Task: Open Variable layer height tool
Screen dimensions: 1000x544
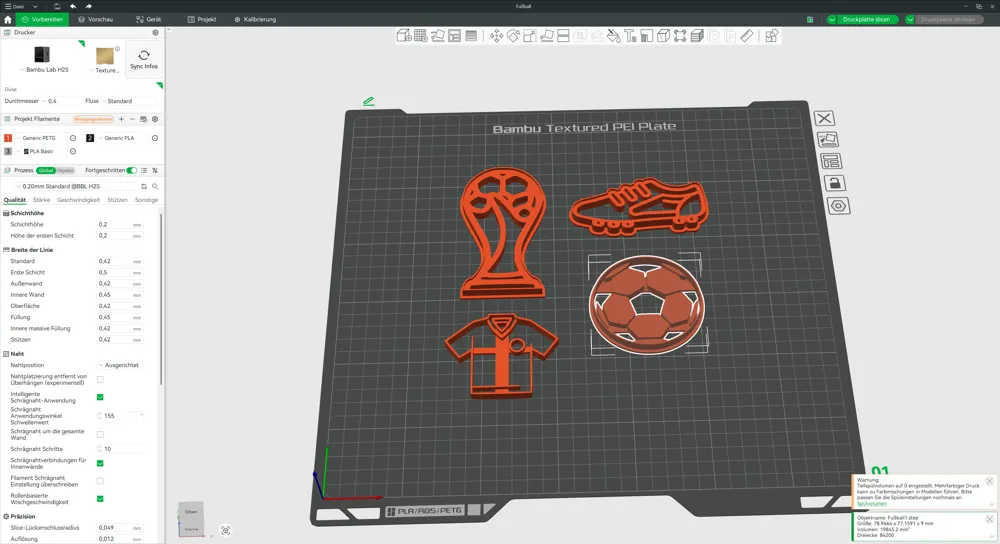Action: point(471,36)
